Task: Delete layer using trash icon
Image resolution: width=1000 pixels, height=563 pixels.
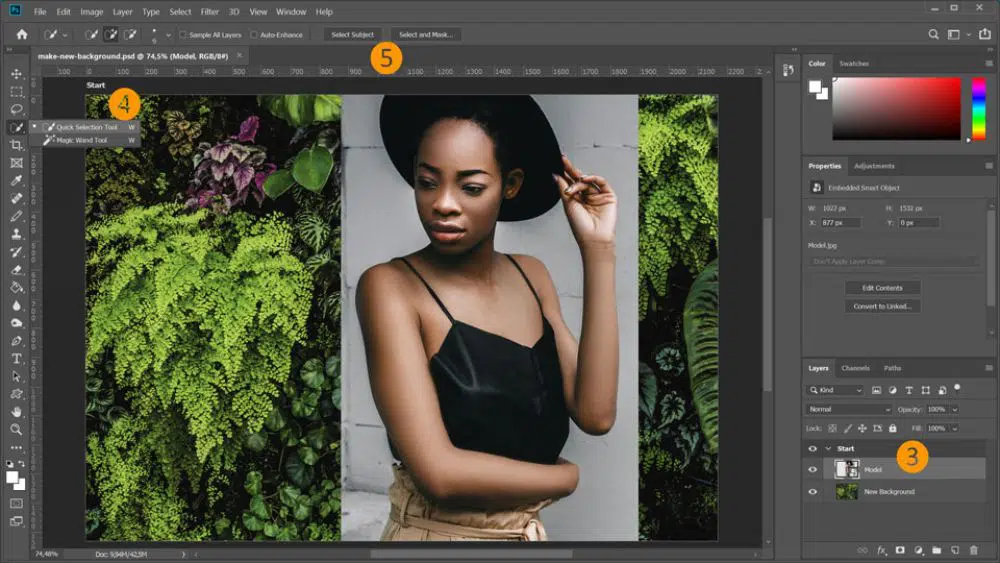Action: (x=973, y=550)
